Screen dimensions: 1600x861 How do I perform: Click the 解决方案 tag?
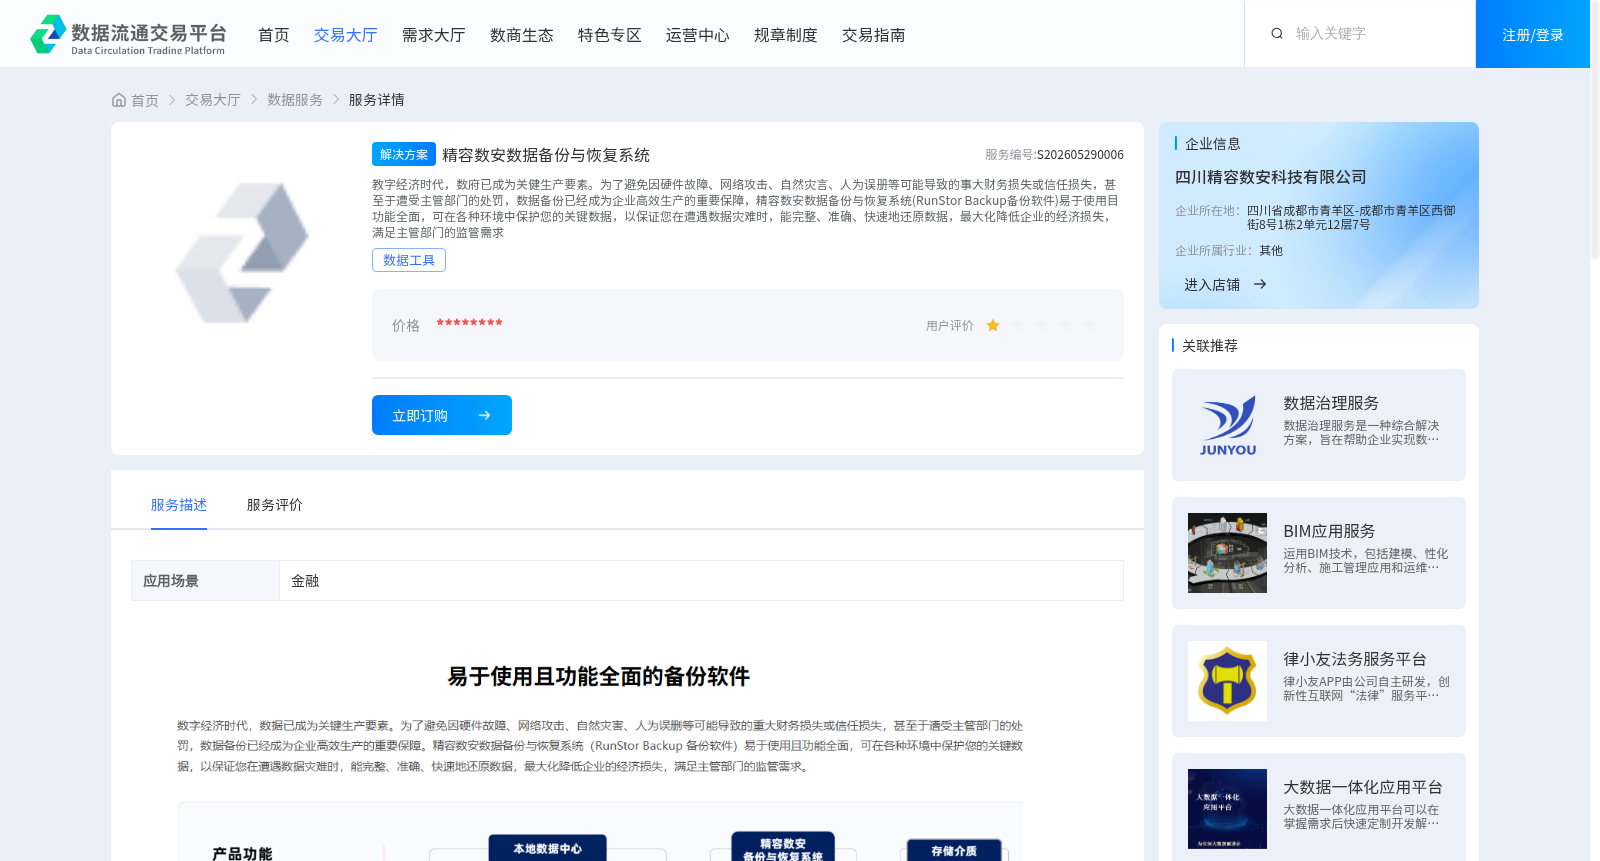(404, 154)
